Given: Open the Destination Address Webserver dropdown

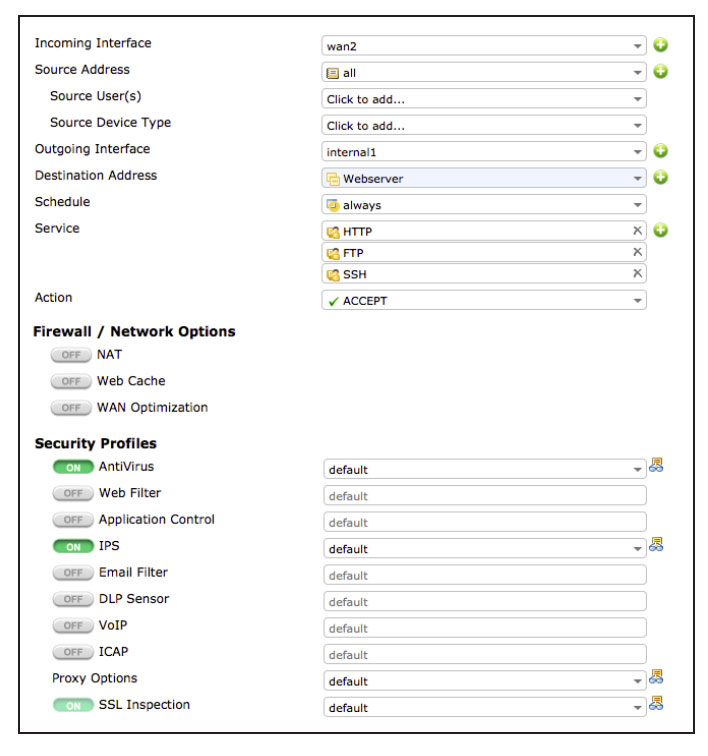Looking at the screenshot, I should pos(484,178).
